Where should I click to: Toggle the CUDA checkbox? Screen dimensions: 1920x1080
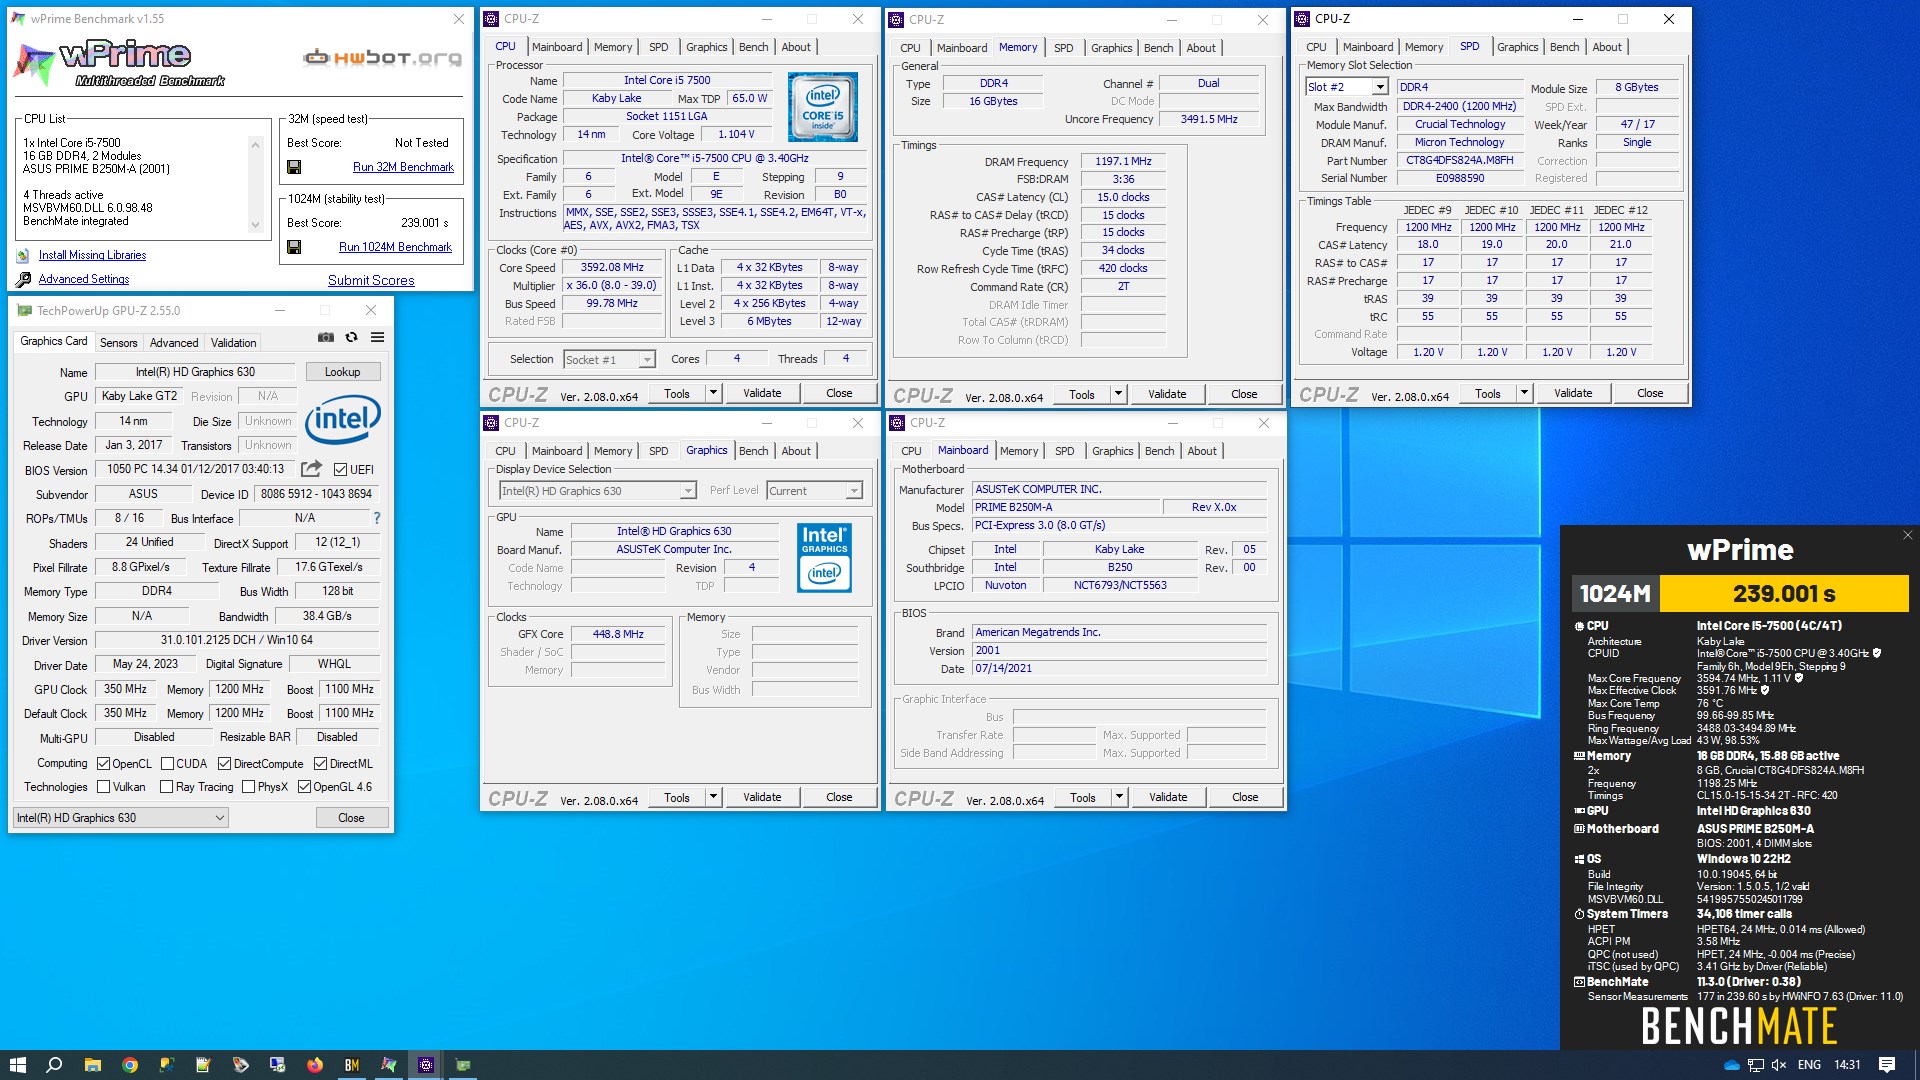coord(167,764)
